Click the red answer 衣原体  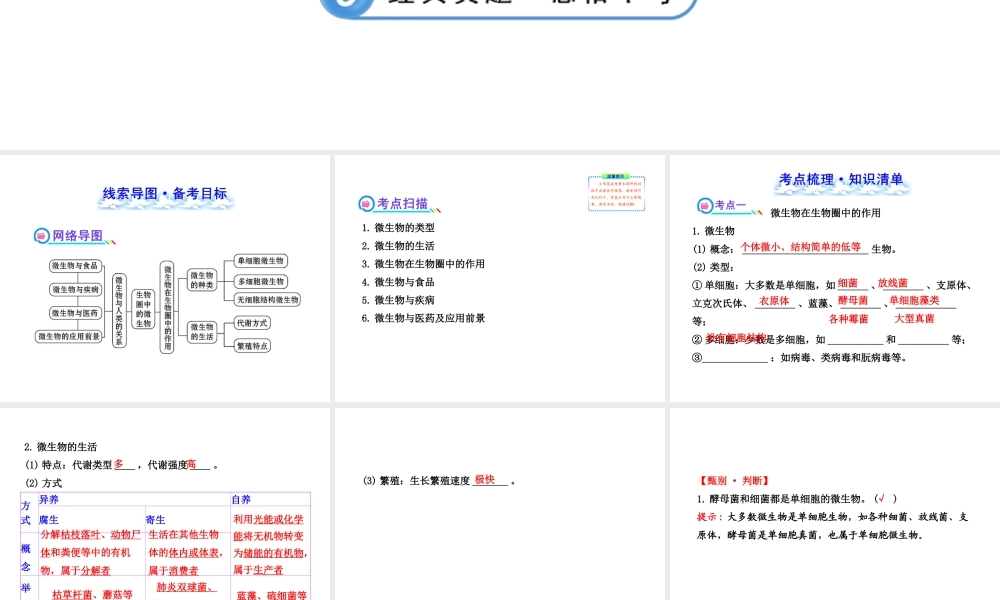pos(774,301)
